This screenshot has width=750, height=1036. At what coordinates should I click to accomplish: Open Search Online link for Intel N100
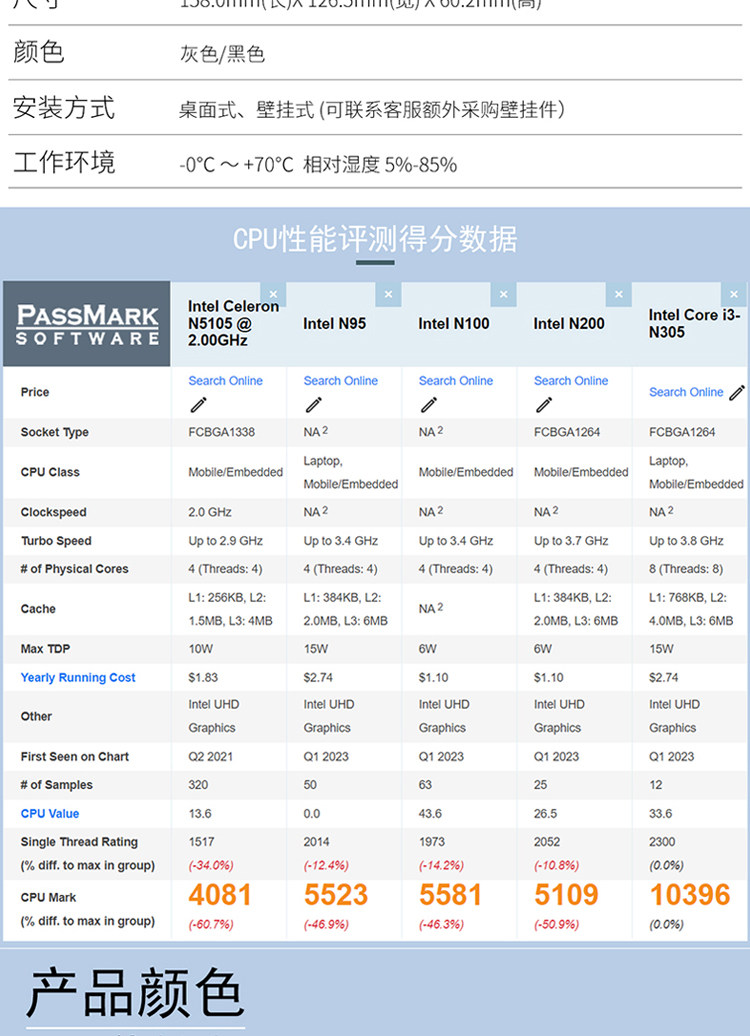pos(455,381)
